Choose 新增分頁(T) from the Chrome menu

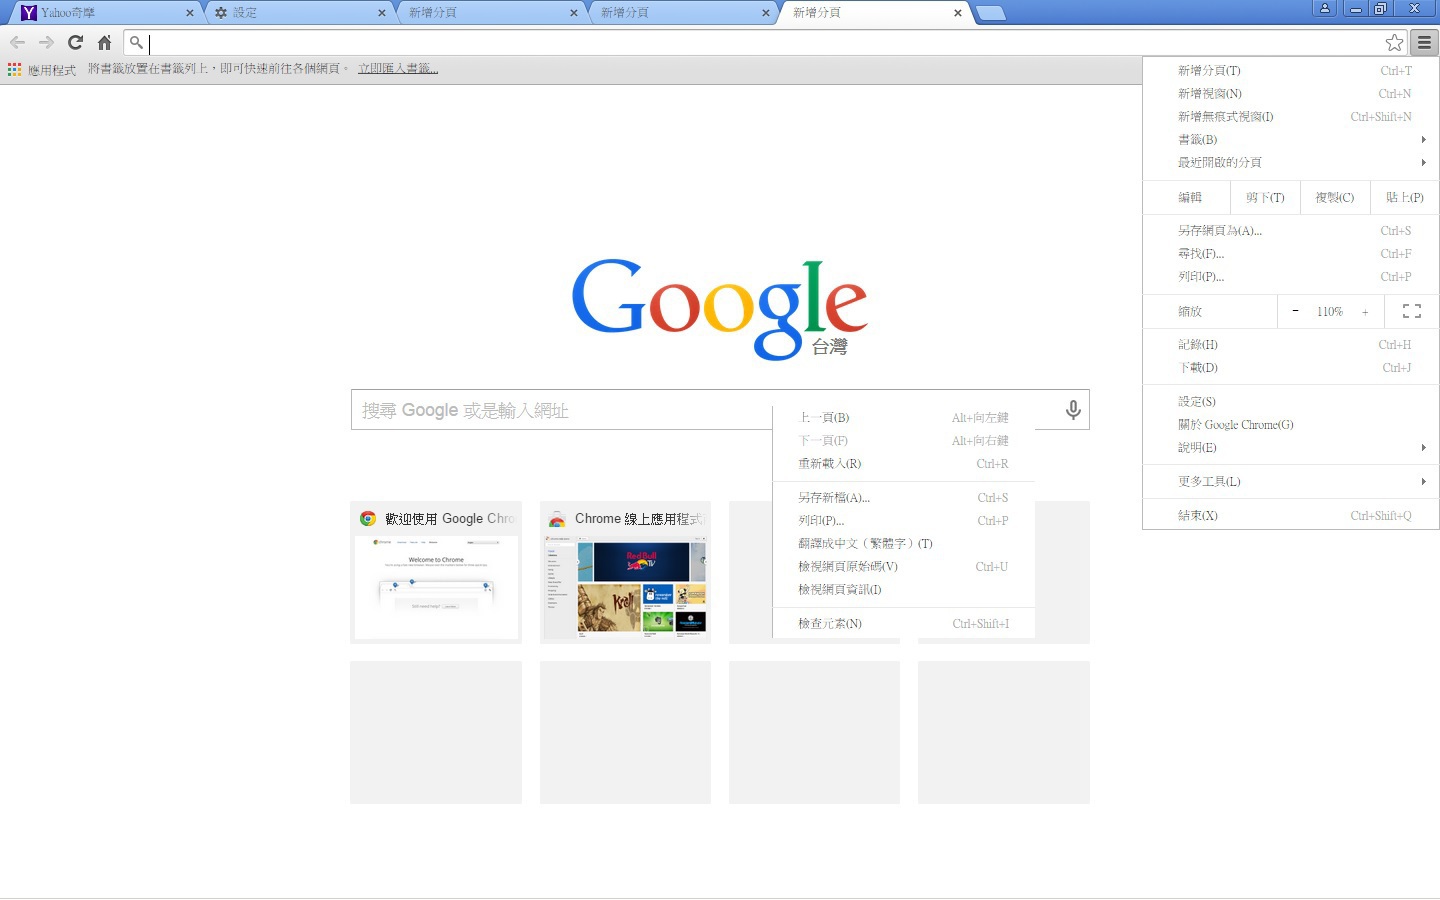pyautogui.click(x=1291, y=70)
